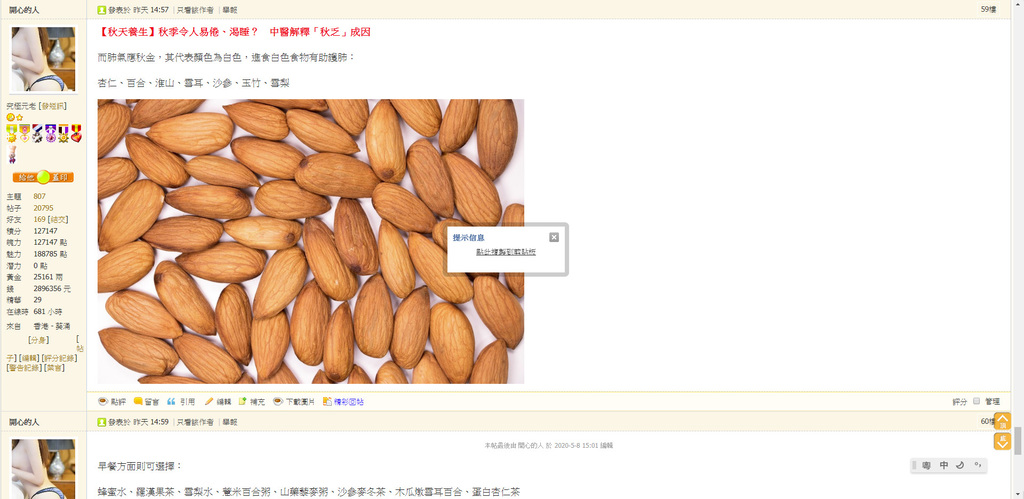Click the 點評 comment icon button
This screenshot has width=1024, height=499.
[112, 402]
